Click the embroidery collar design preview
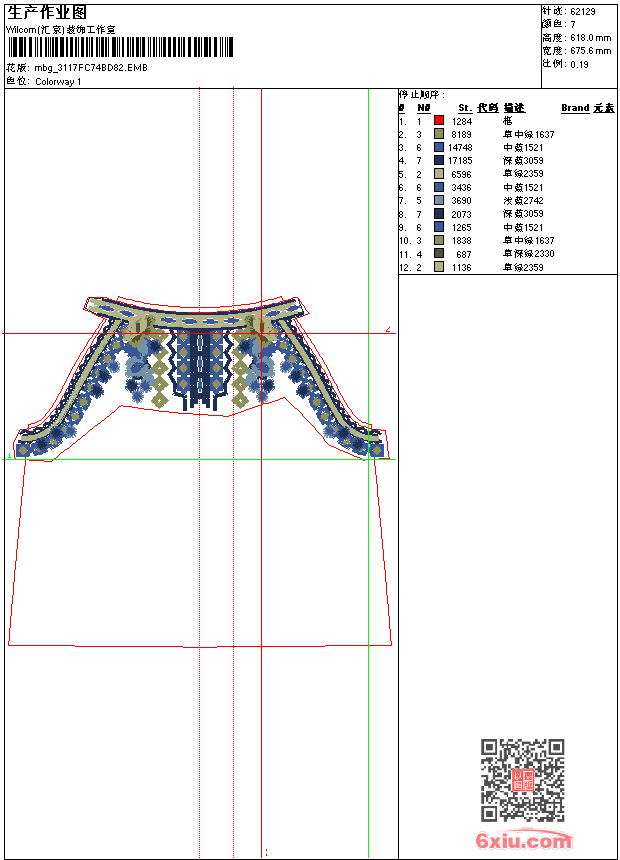This screenshot has height=860, width=620. coord(201,377)
